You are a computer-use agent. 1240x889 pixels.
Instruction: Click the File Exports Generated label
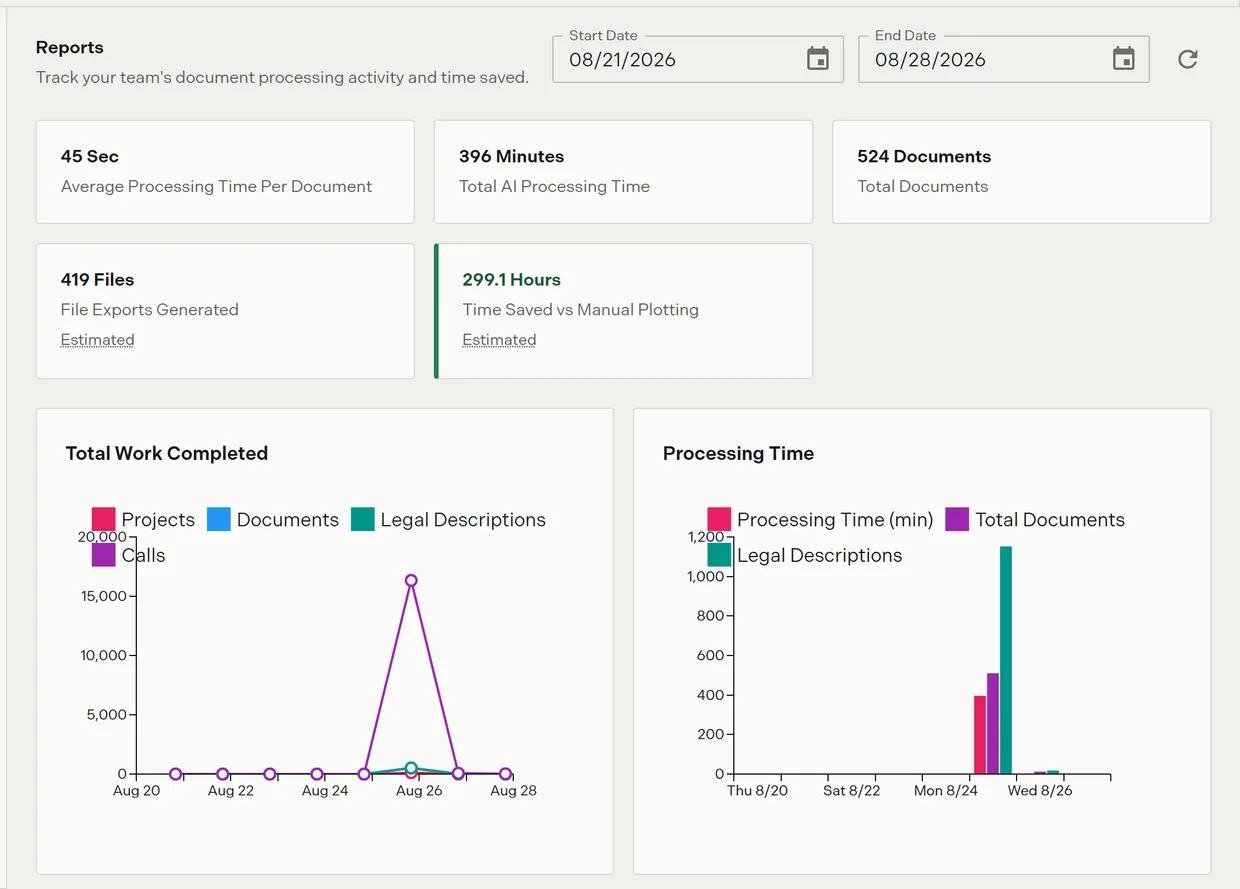coord(150,309)
